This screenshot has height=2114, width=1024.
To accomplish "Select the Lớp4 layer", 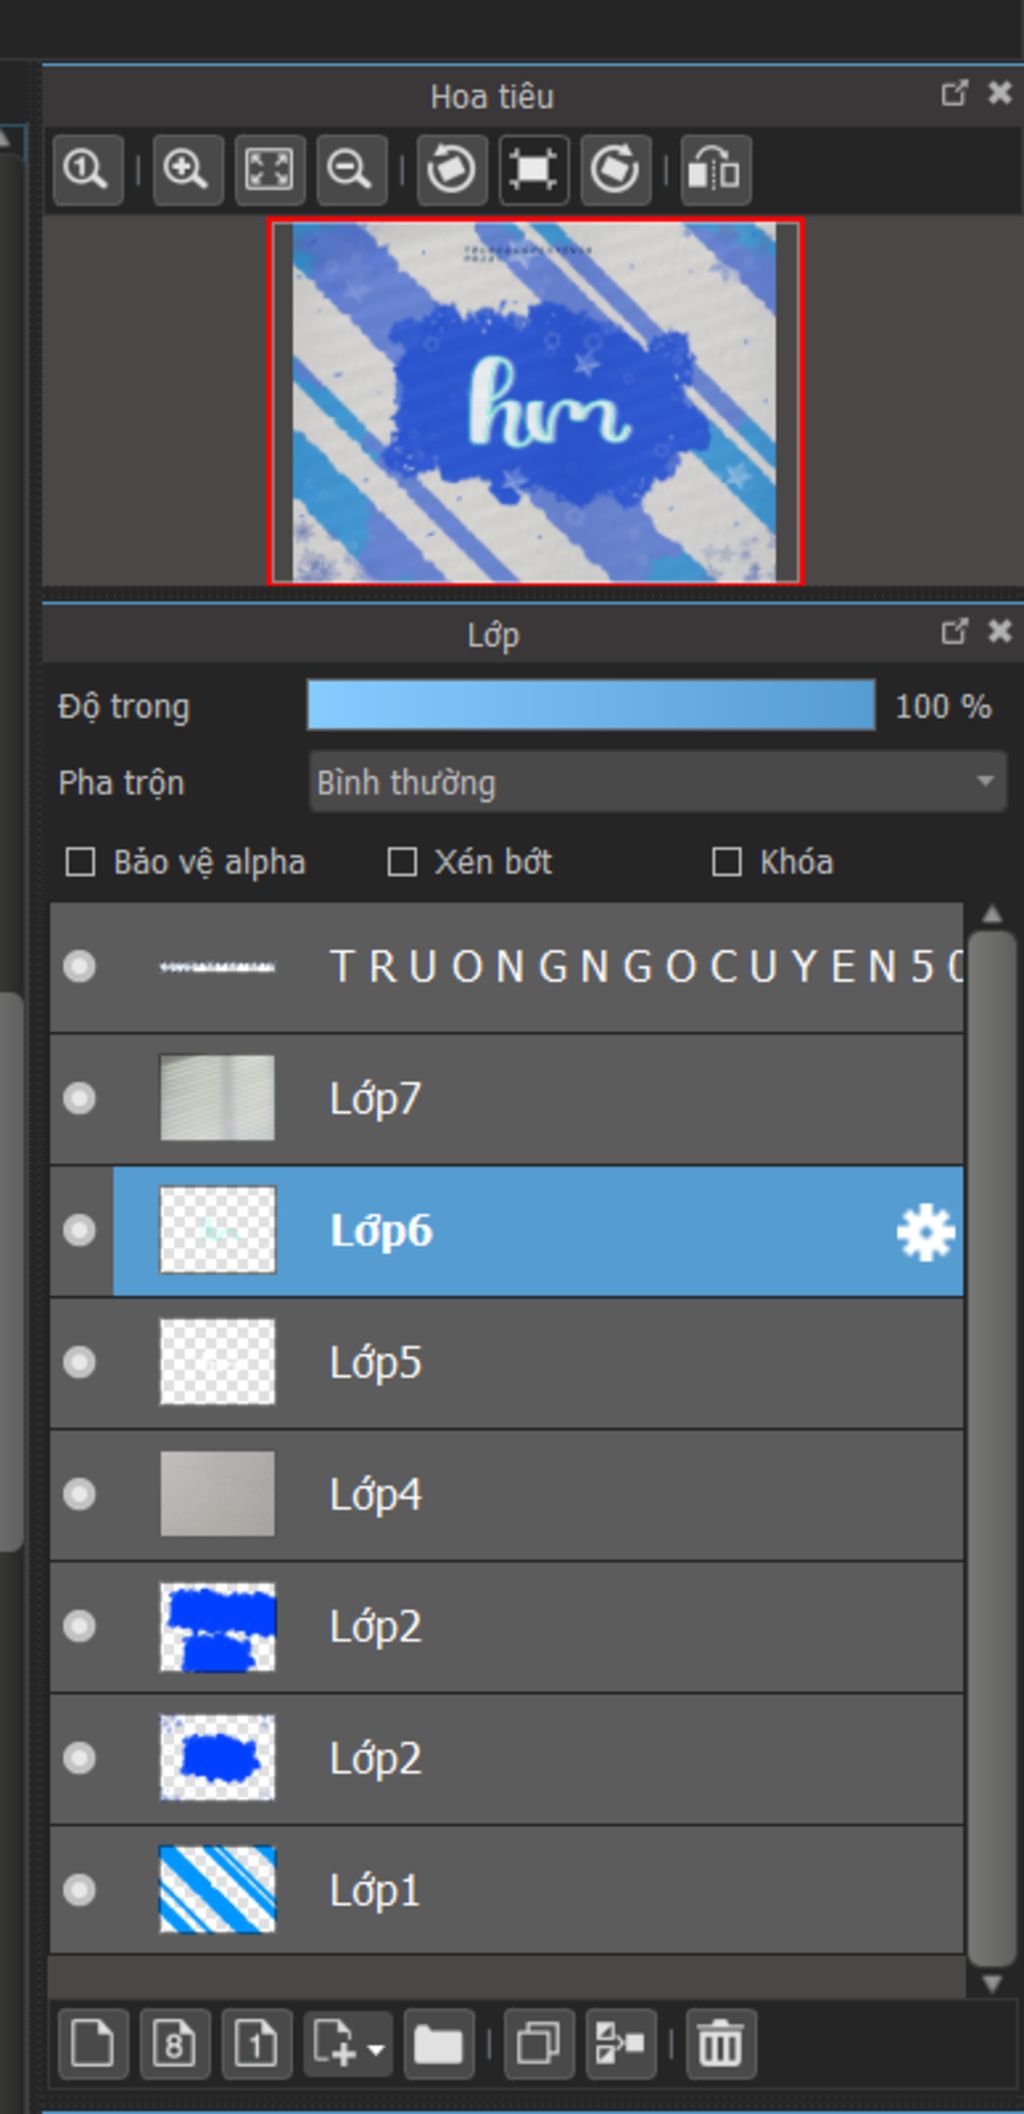I will [x=507, y=1494].
